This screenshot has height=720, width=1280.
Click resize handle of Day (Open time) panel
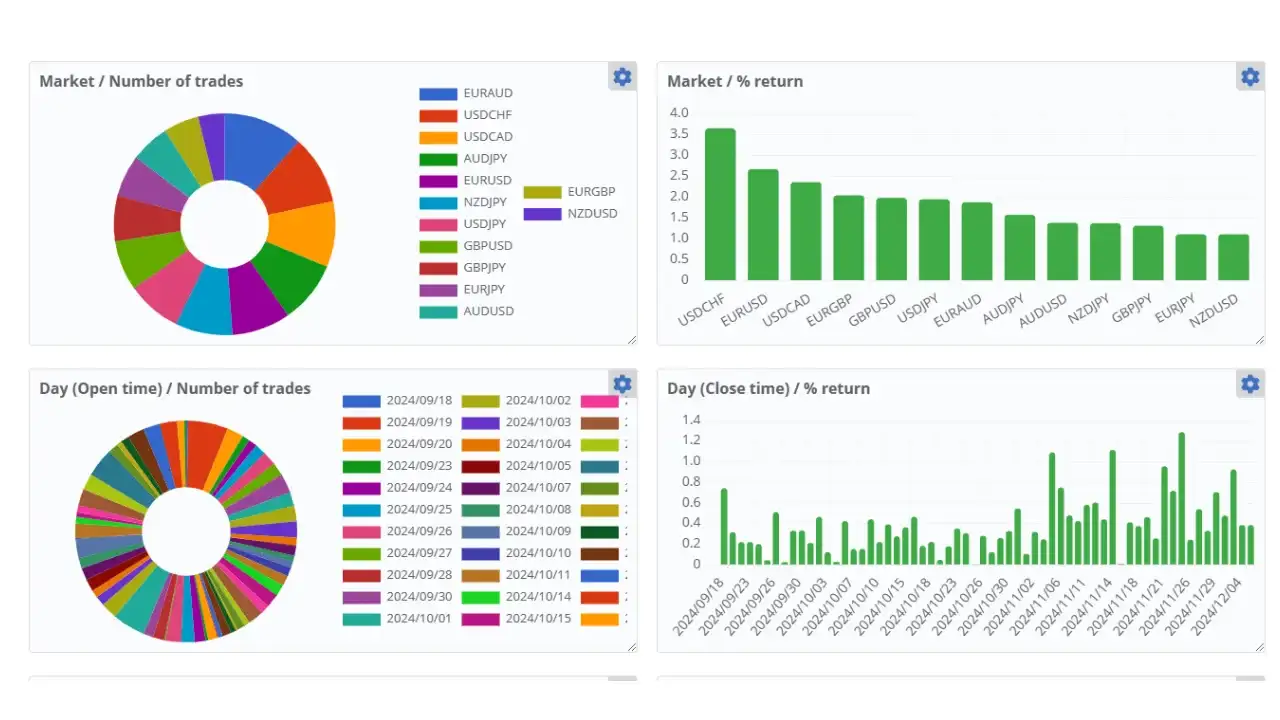(631, 647)
